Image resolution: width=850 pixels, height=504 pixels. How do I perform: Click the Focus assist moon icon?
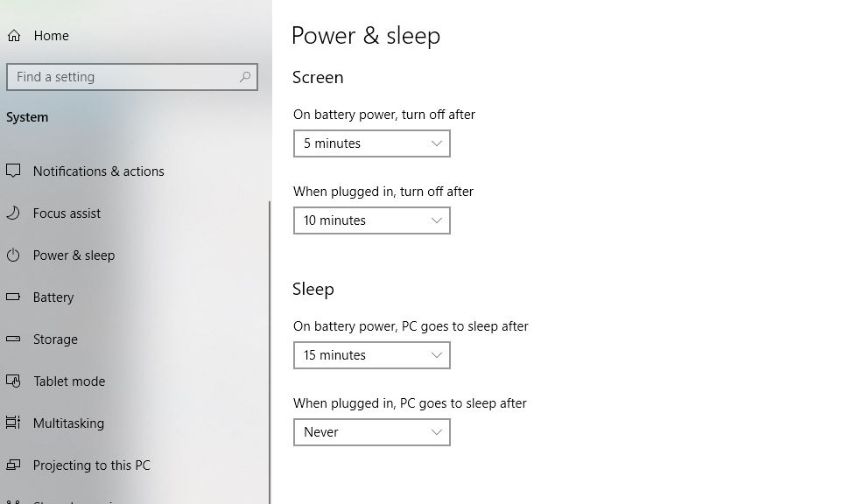(x=13, y=213)
